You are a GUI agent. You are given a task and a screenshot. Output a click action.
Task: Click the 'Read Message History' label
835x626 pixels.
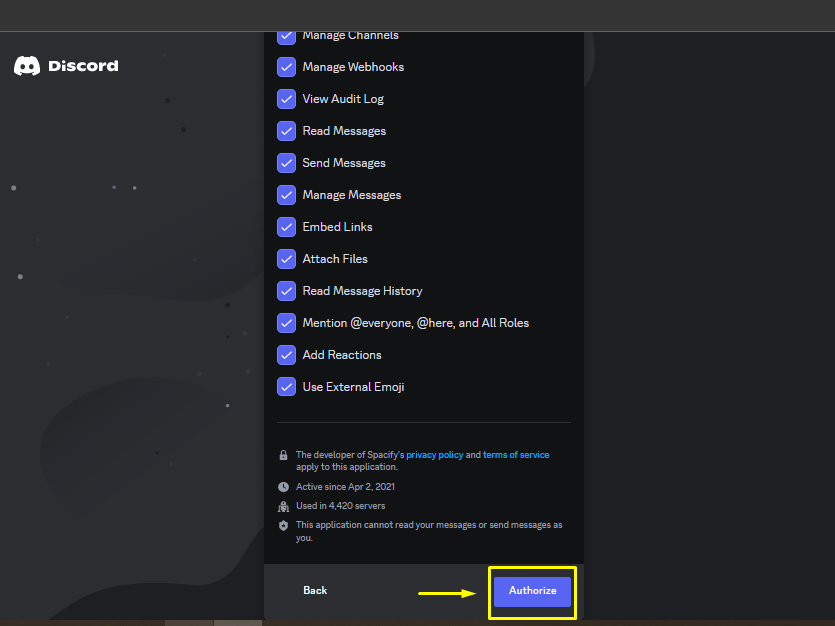362,291
